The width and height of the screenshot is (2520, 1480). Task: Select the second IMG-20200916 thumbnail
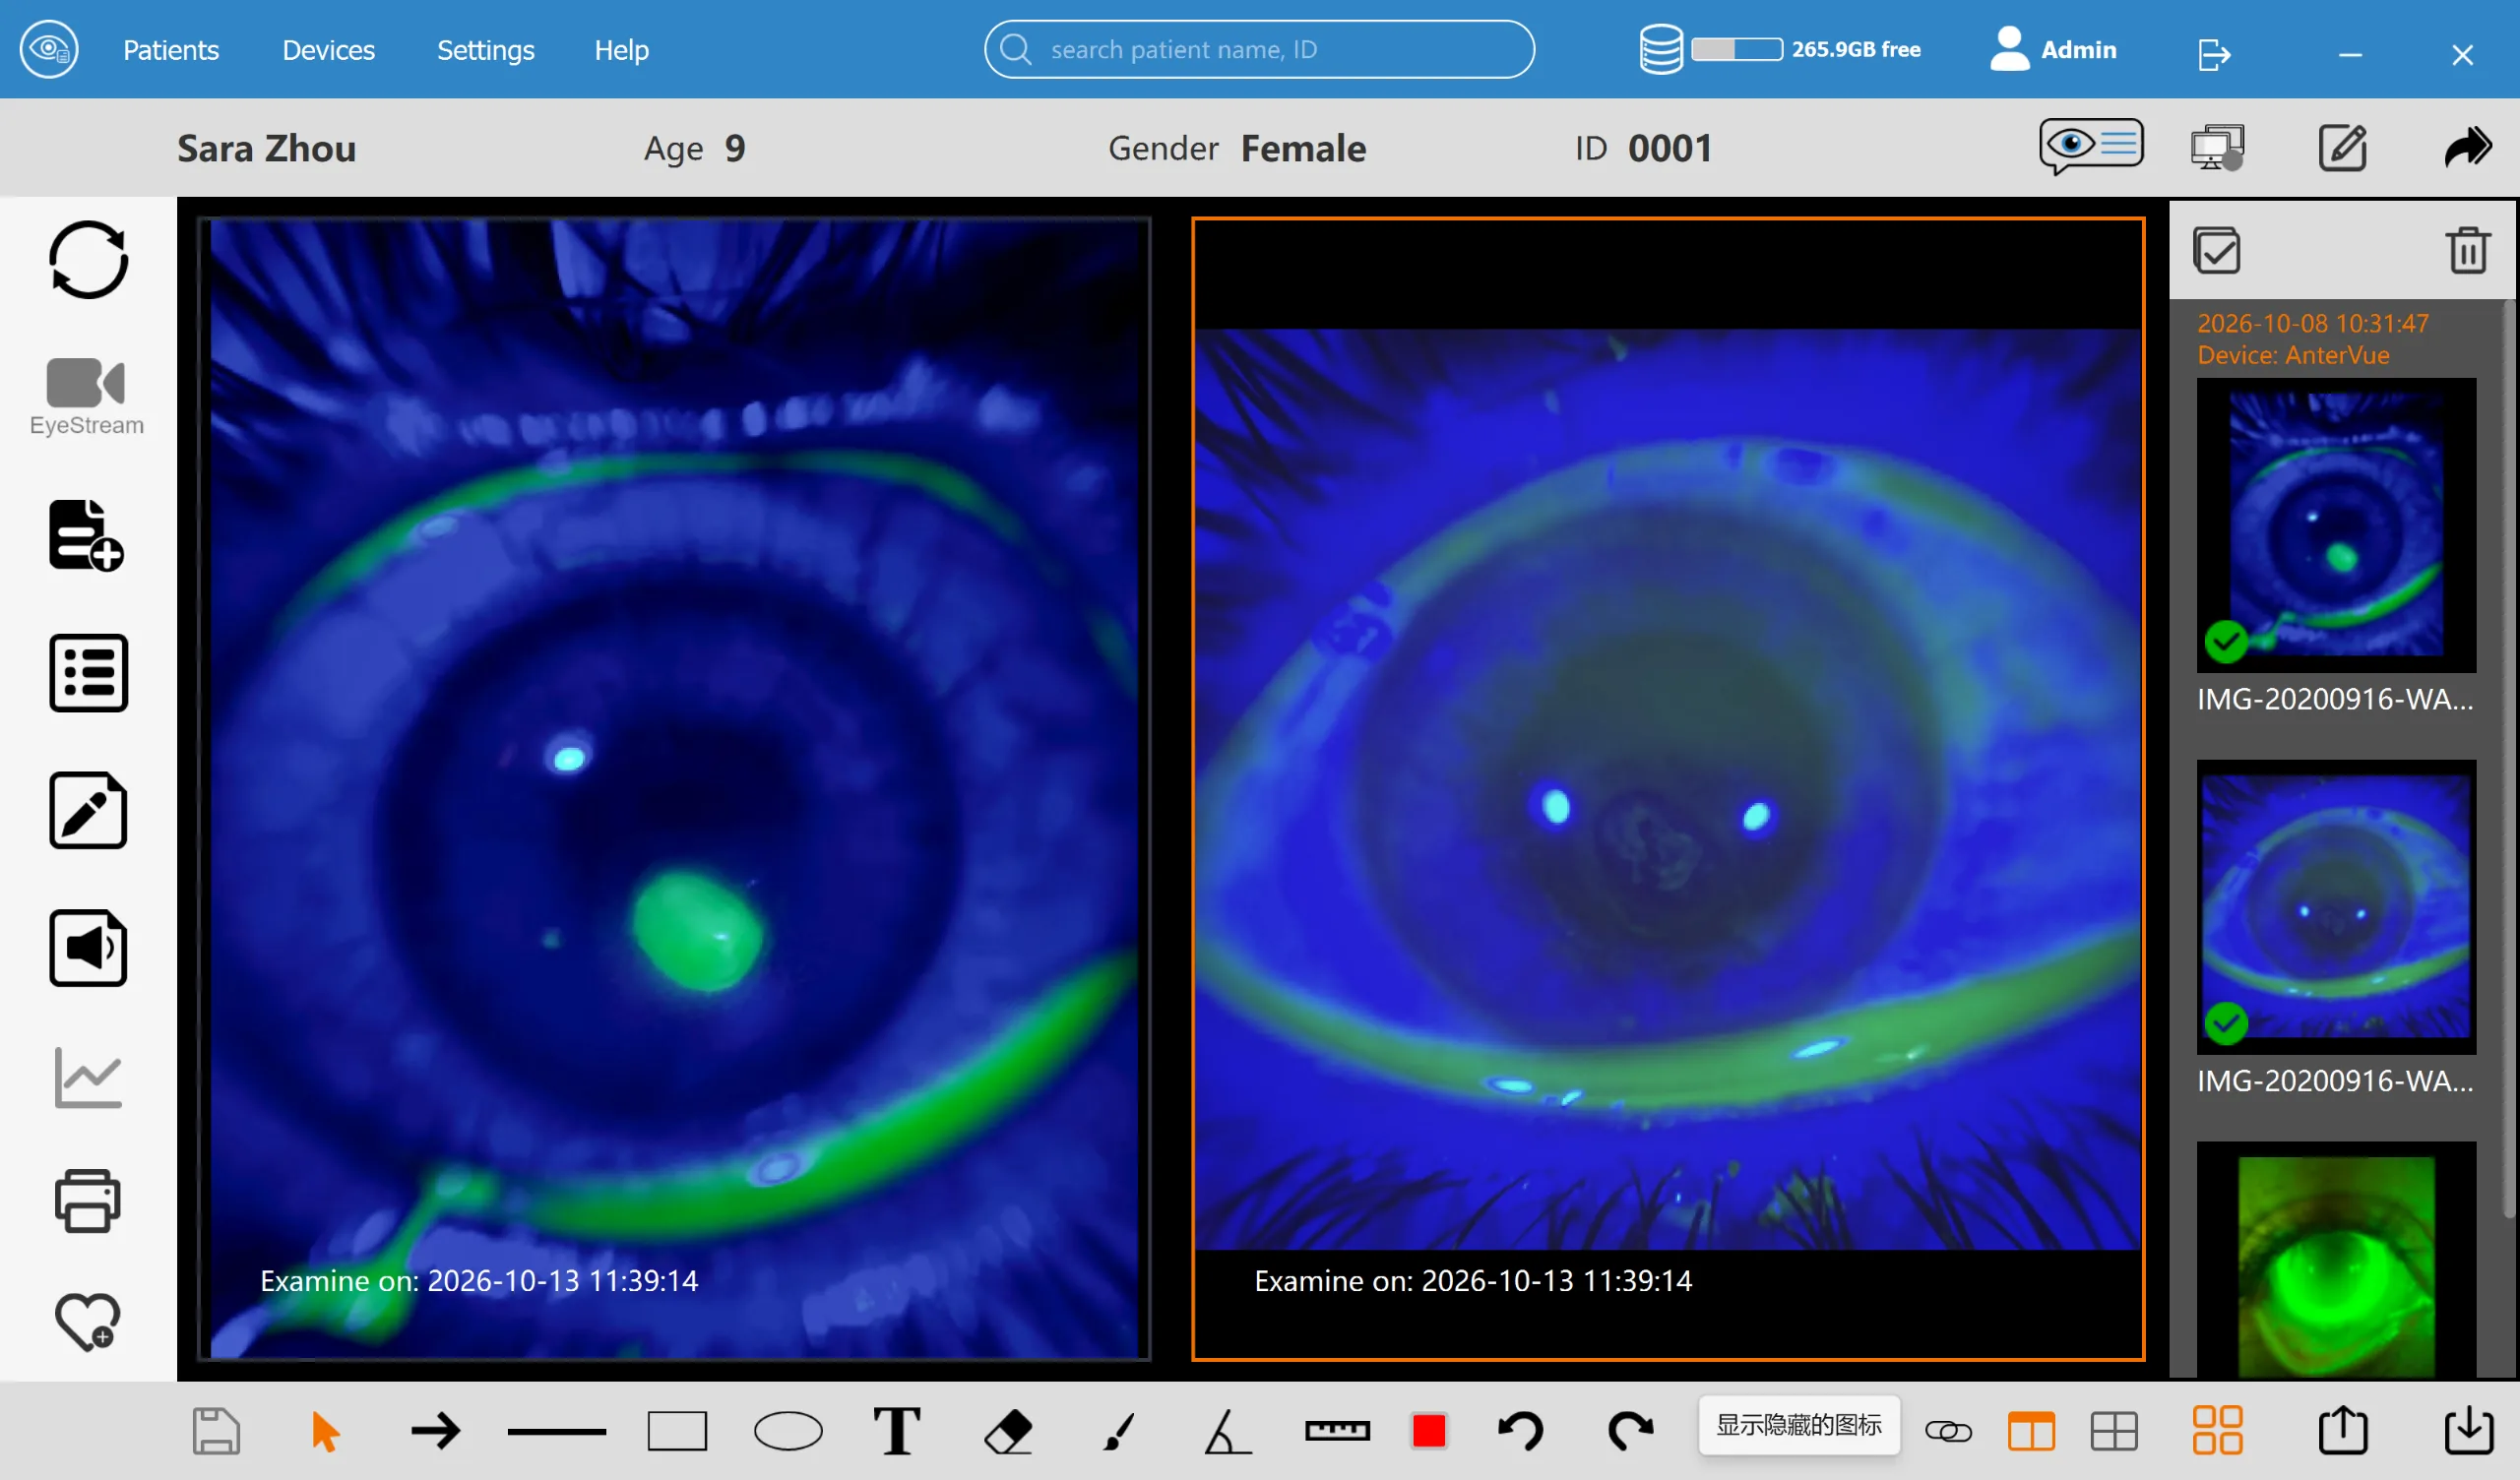point(2336,907)
